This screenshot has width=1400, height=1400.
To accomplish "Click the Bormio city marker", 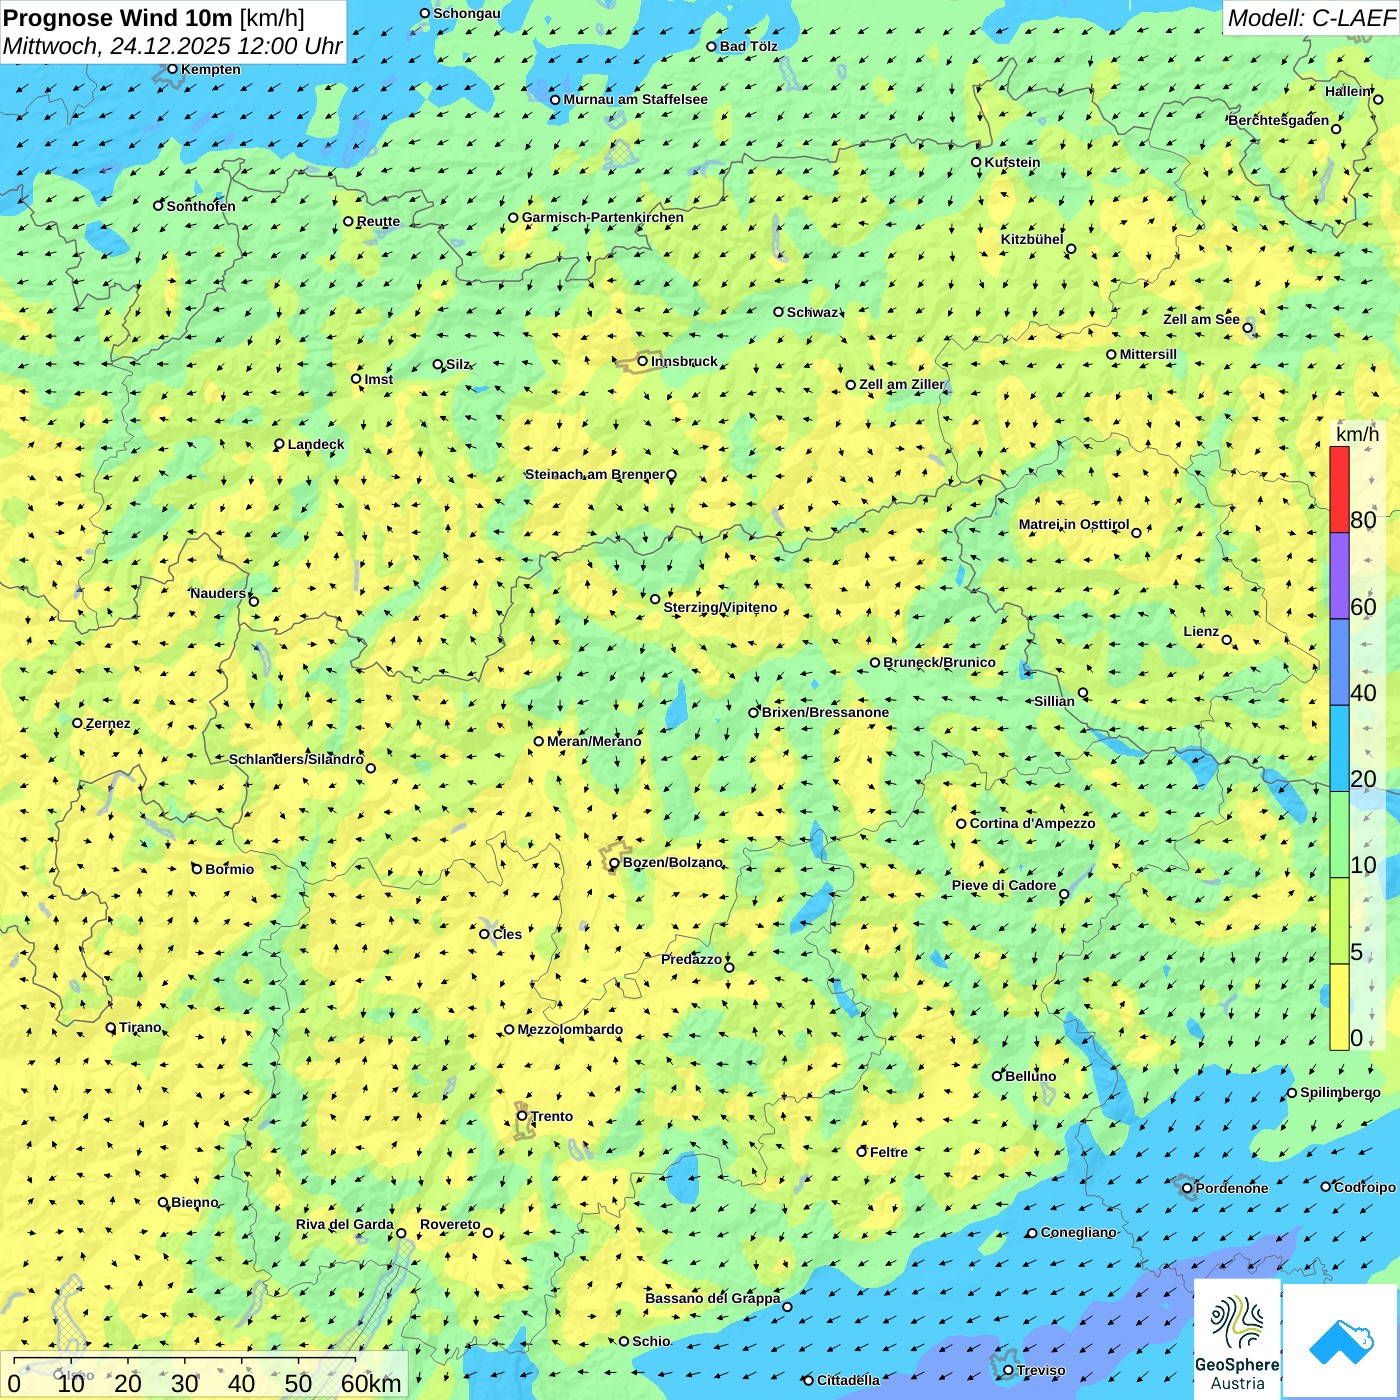I will point(197,869).
